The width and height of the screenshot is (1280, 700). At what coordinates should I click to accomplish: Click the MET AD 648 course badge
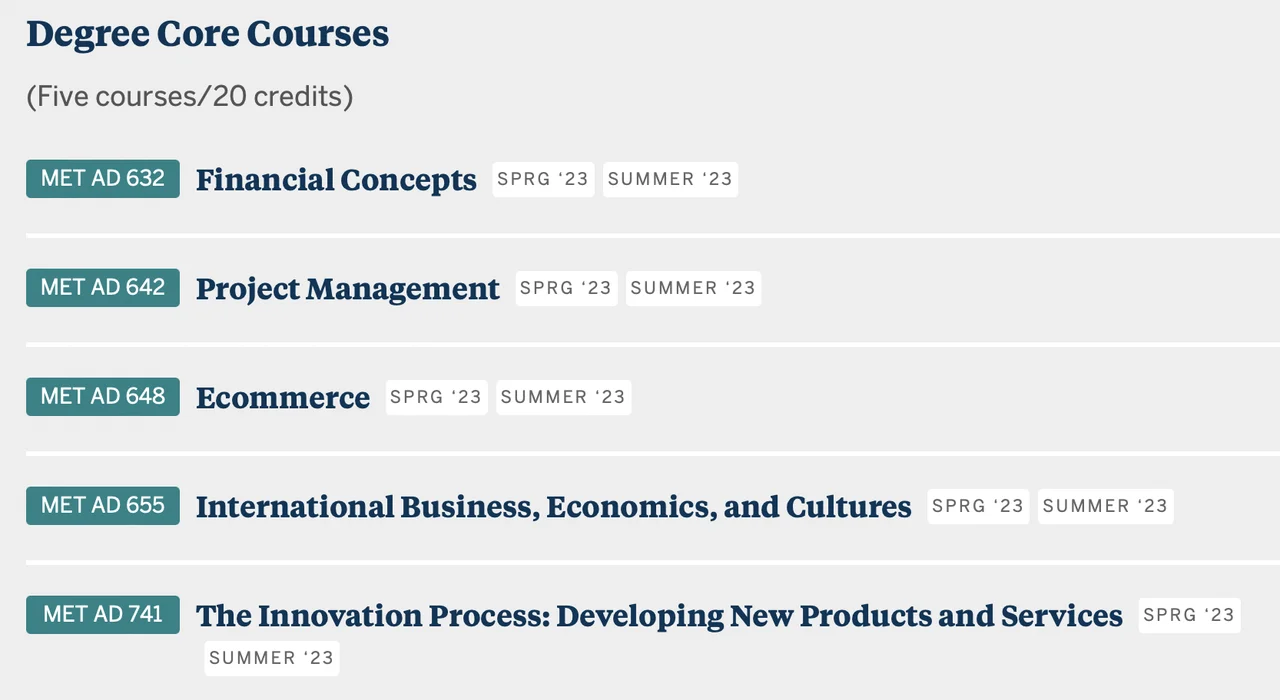(x=103, y=397)
